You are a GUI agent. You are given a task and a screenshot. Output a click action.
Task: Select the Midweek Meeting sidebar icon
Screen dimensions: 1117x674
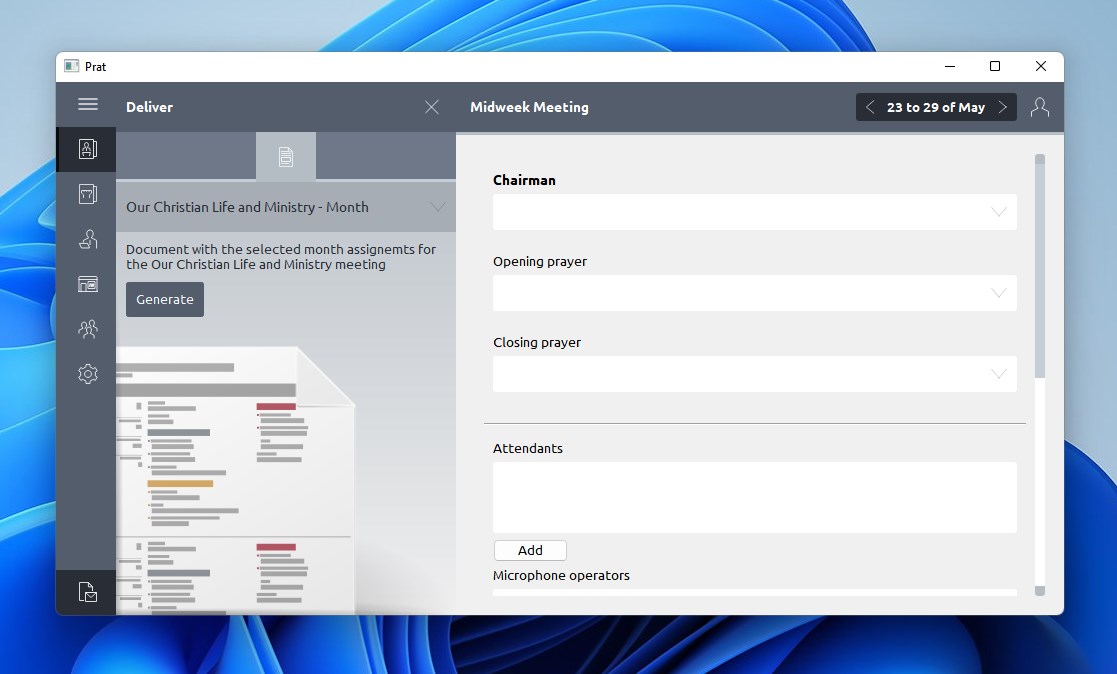pyautogui.click(x=87, y=150)
